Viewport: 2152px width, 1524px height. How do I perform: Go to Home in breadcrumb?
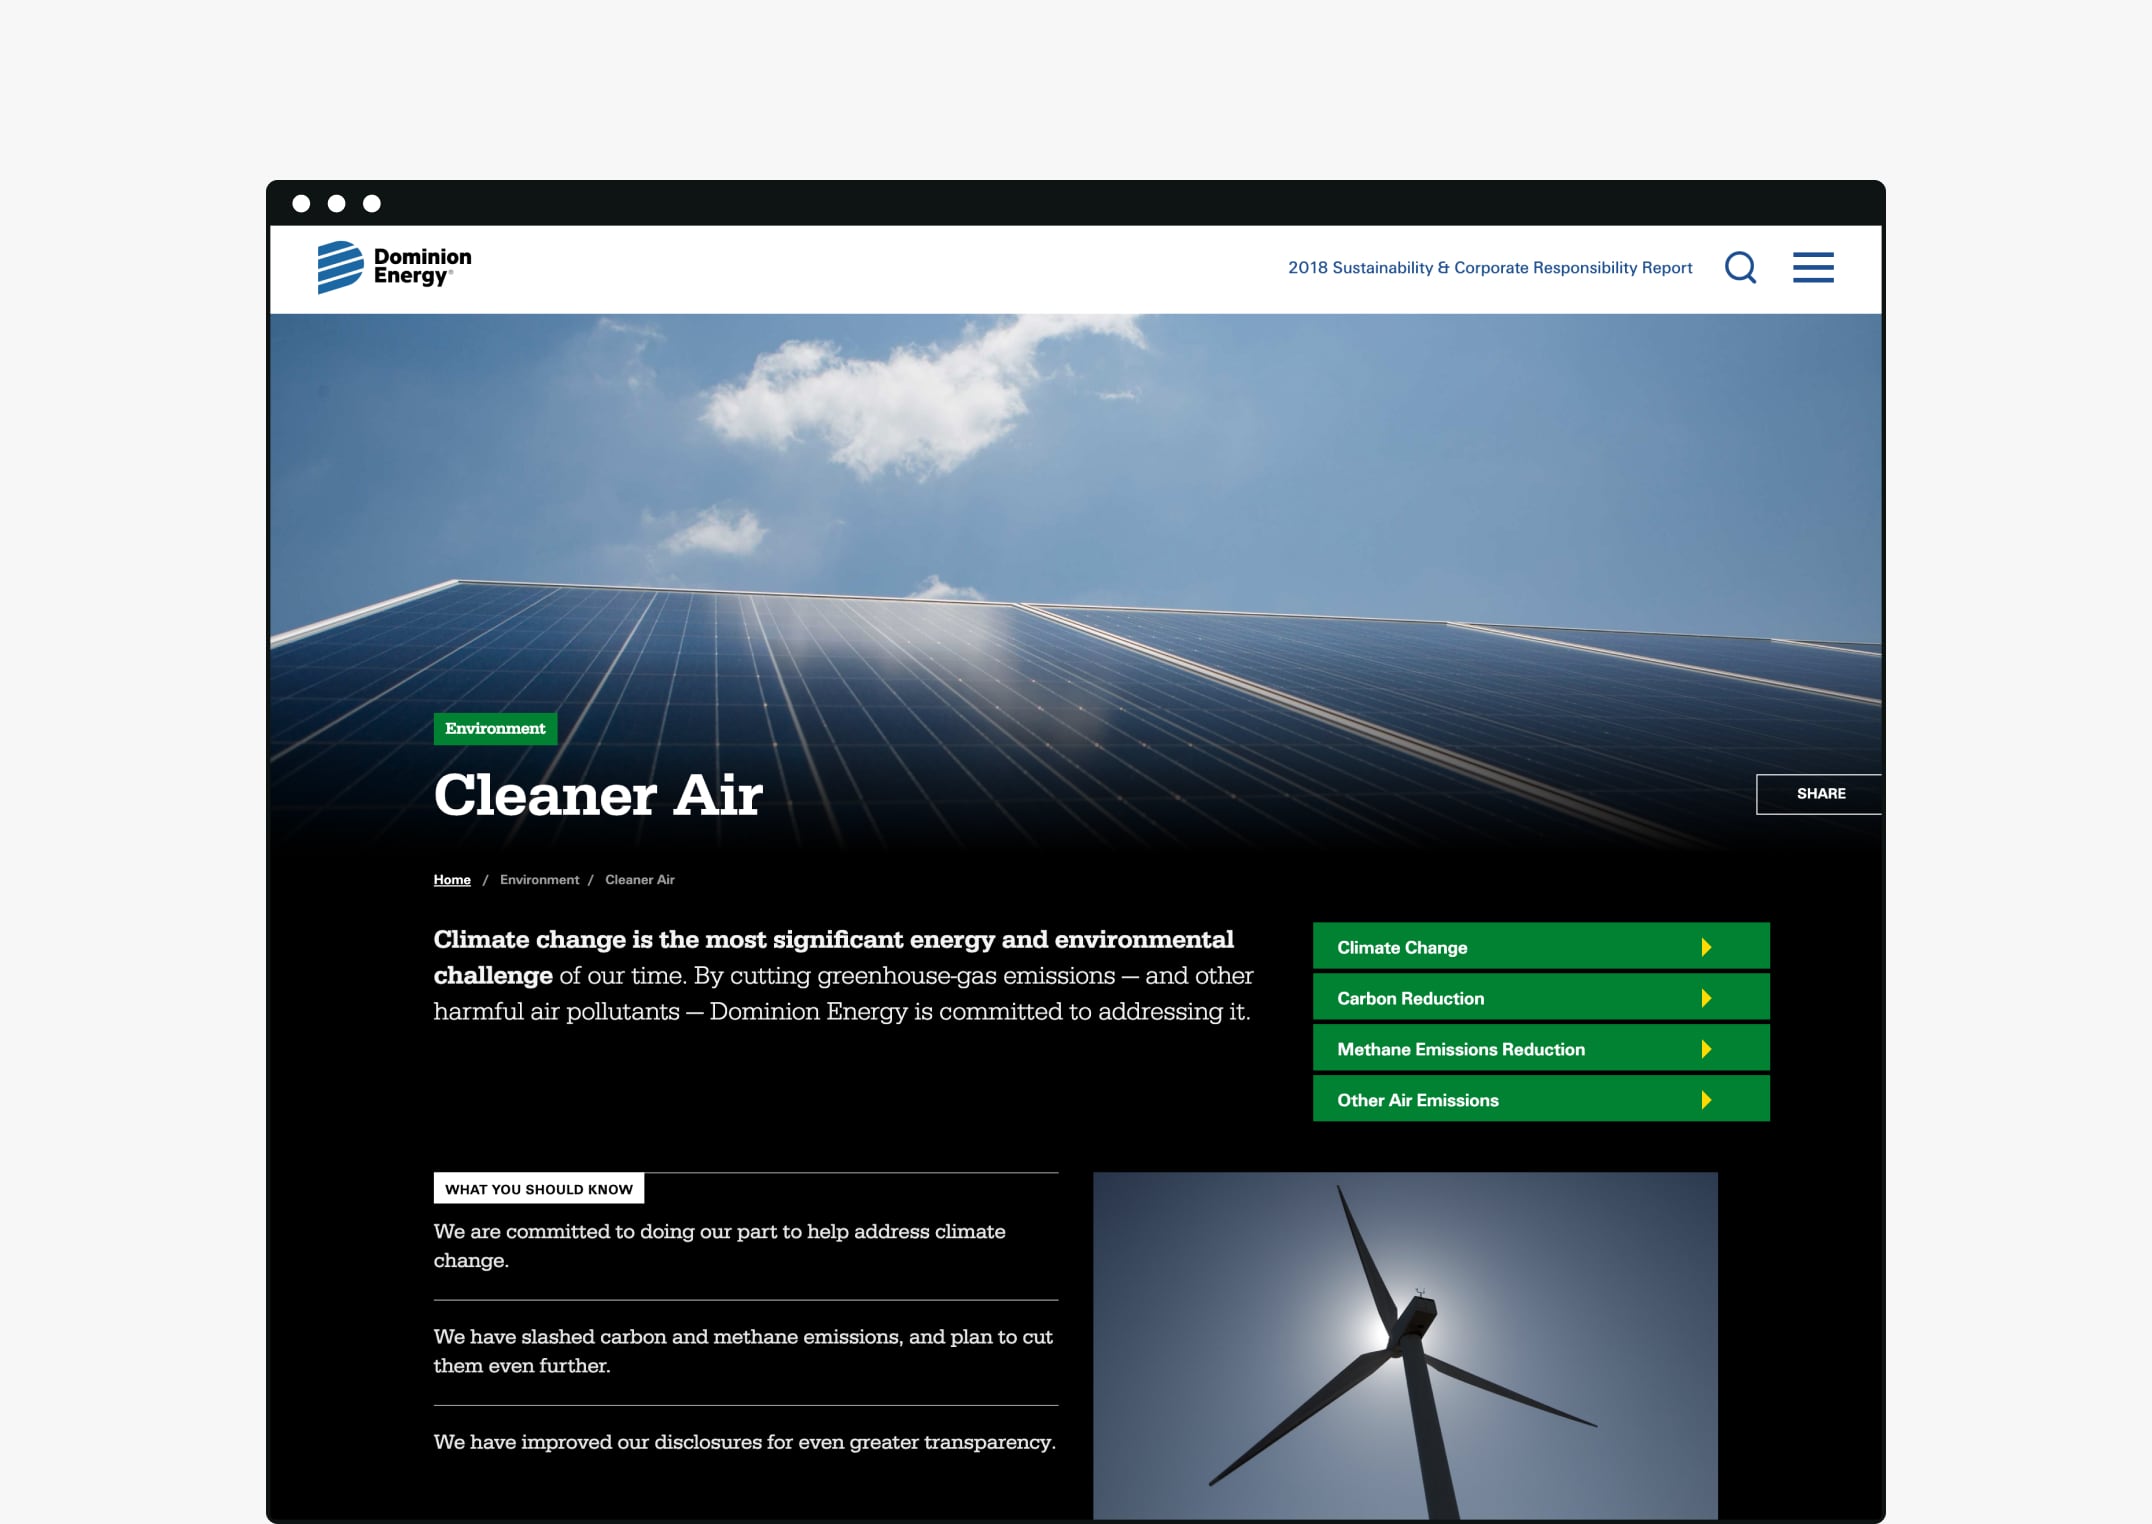click(x=452, y=880)
